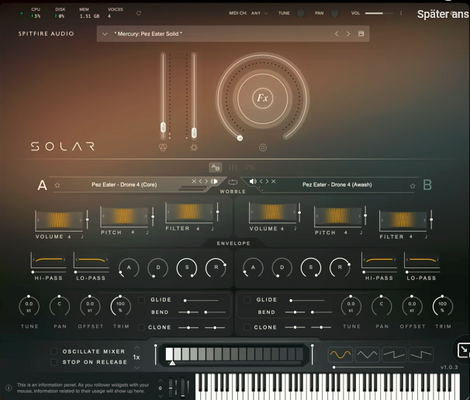
Task: Select next sound for layer B
Action: 267,181
